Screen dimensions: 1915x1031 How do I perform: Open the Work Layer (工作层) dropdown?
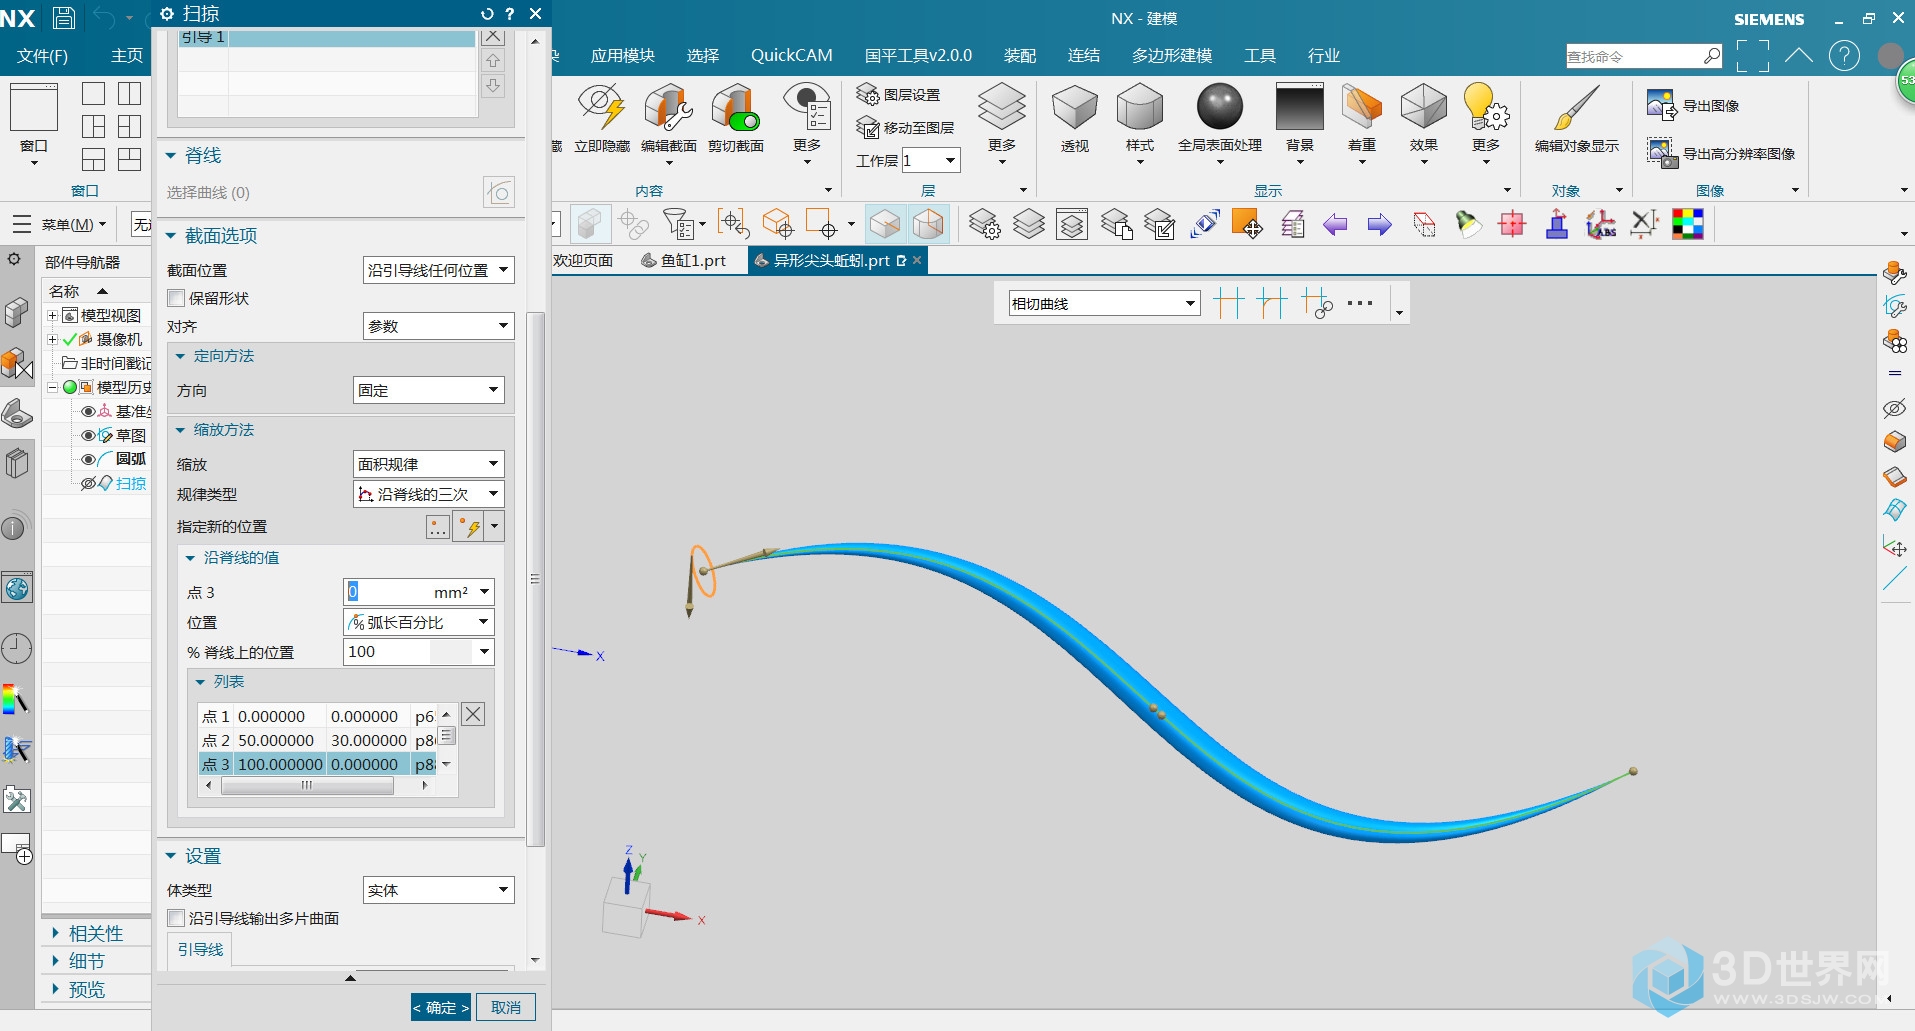(x=931, y=160)
